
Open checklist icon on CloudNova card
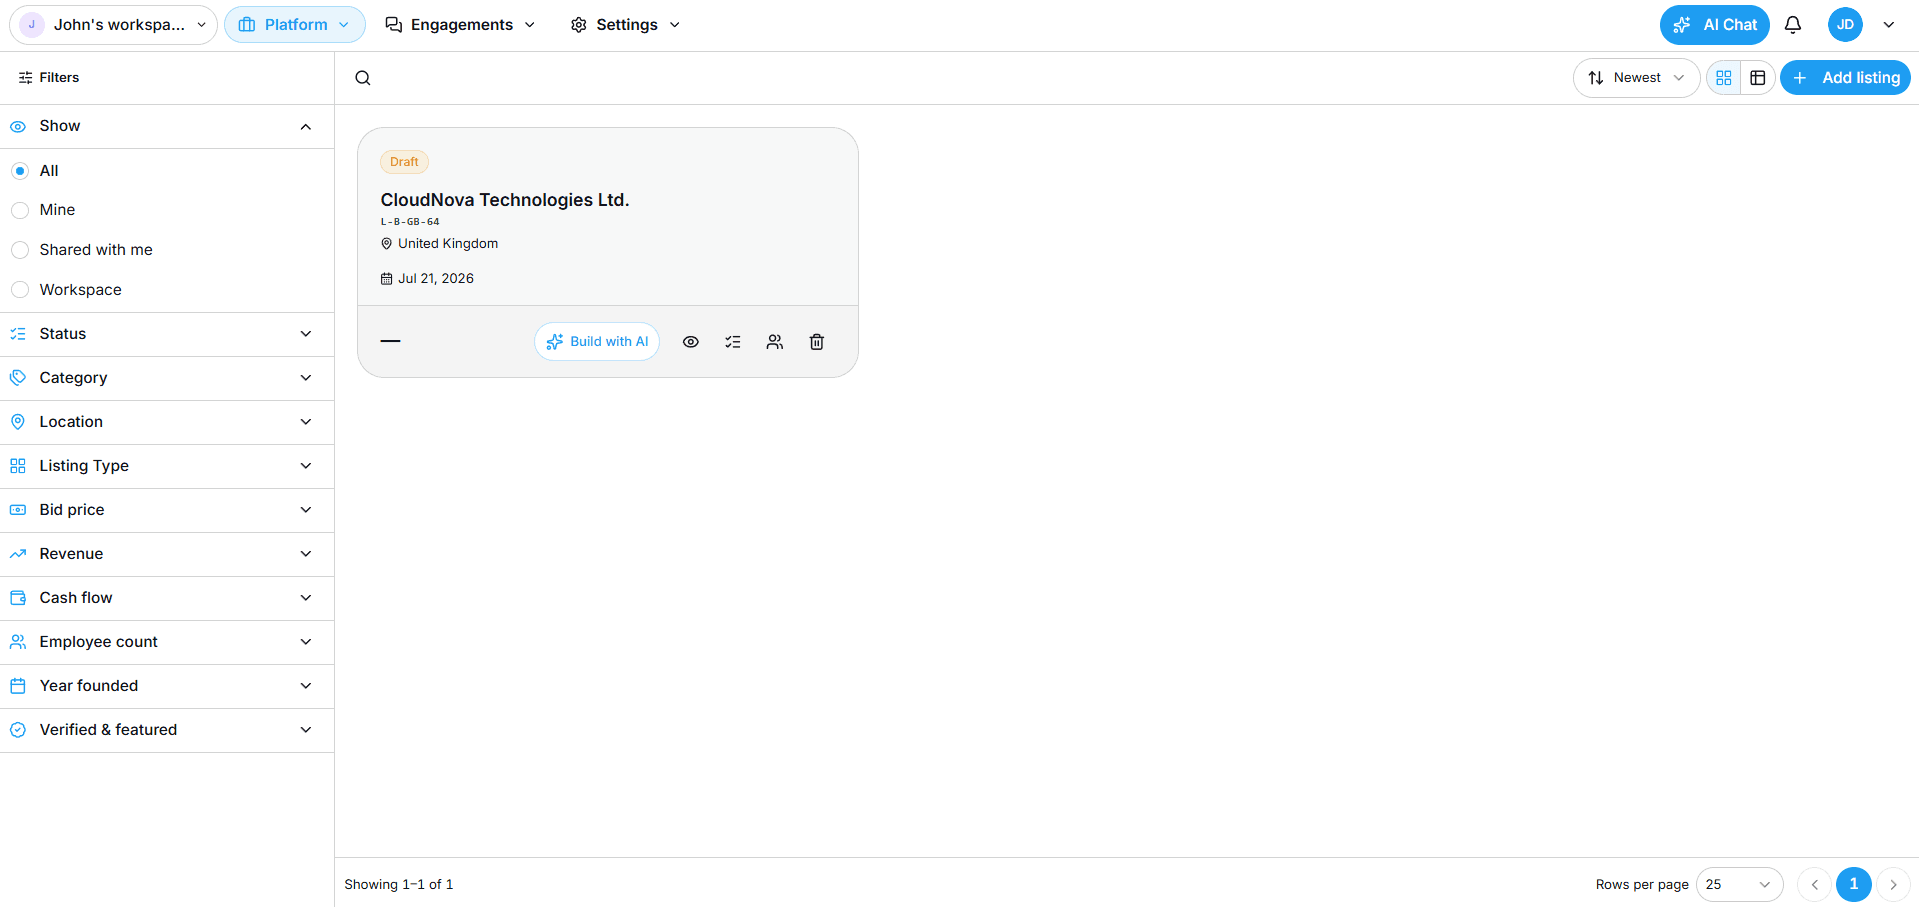click(x=733, y=342)
